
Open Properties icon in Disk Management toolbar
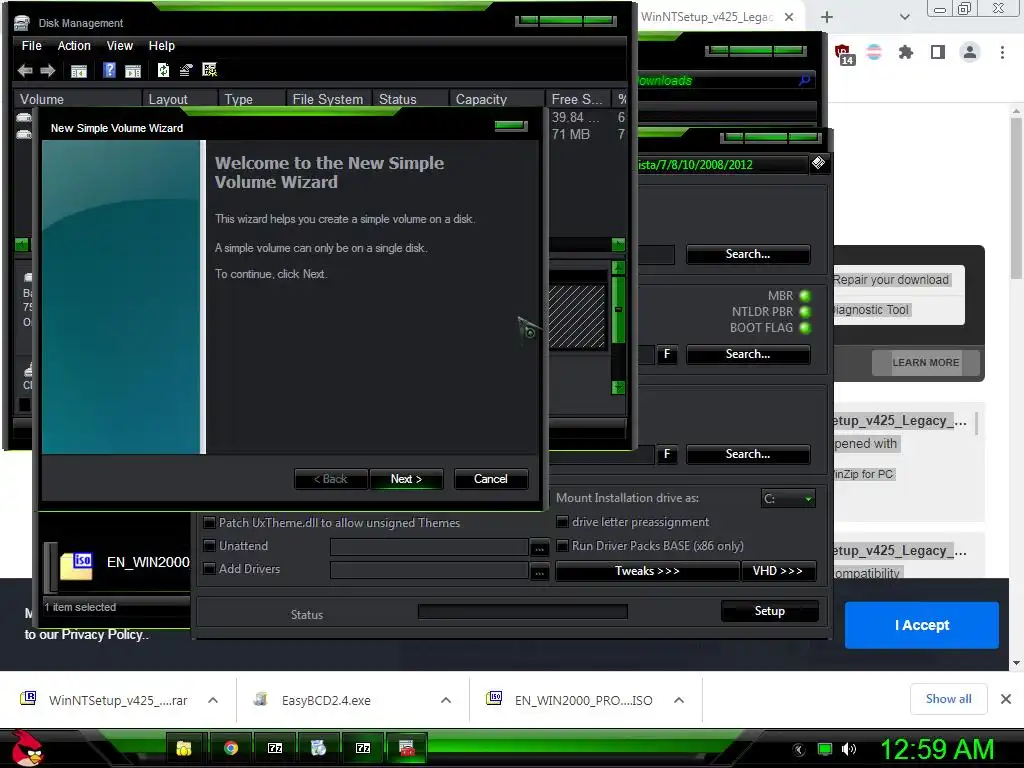(186, 70)
